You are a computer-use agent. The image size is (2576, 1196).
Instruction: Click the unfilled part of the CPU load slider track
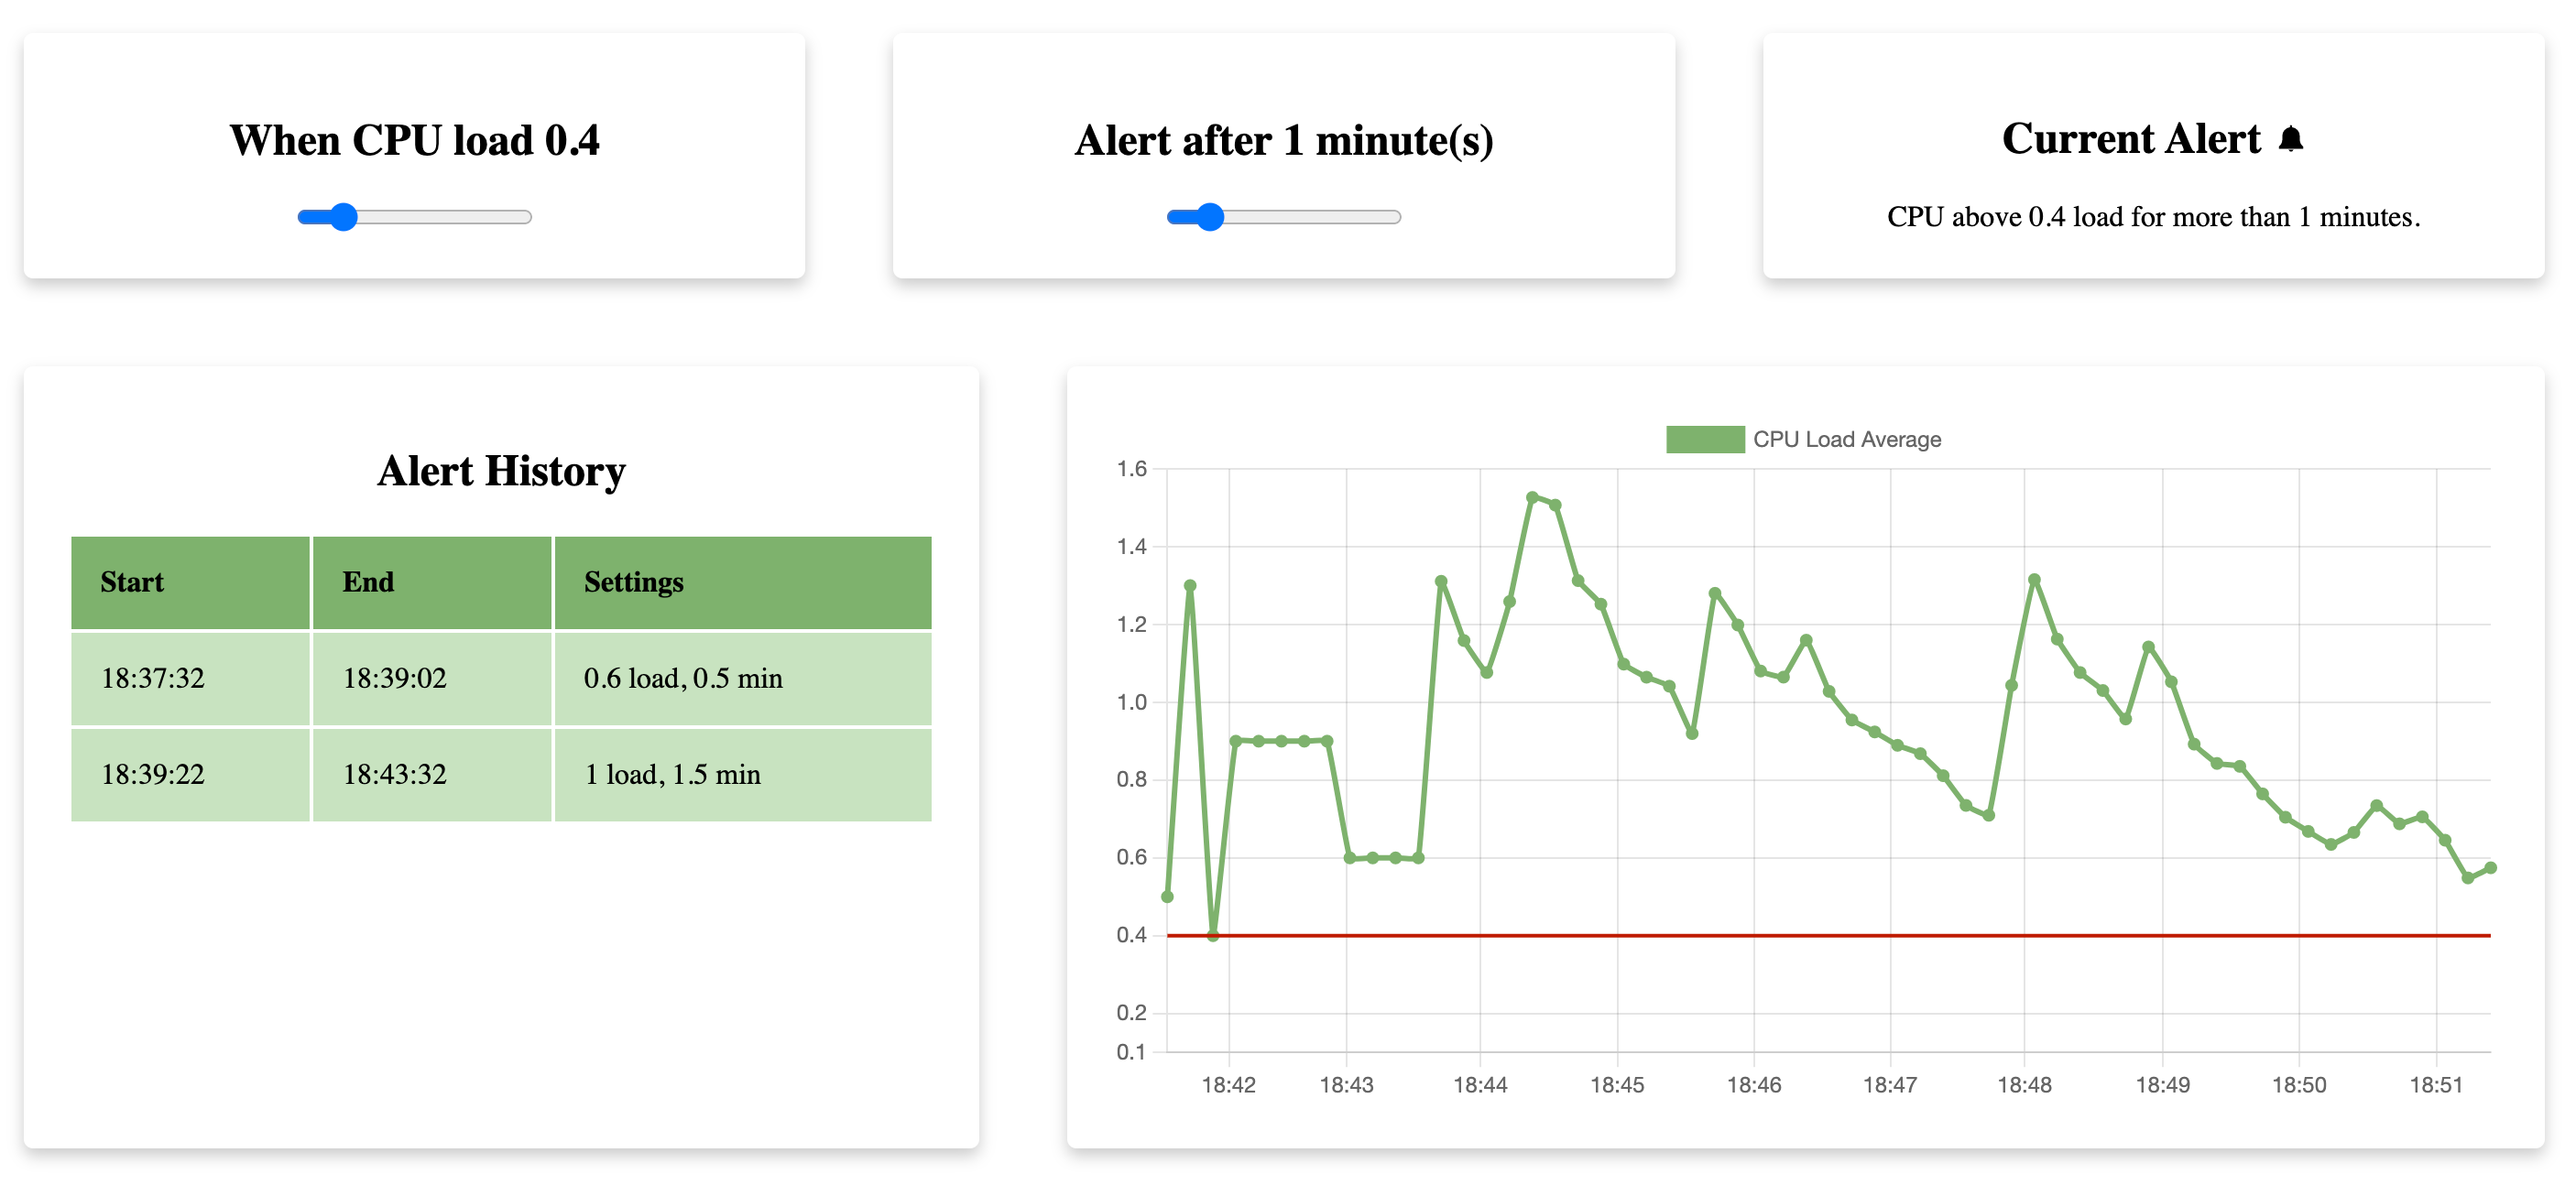(444, 217)
